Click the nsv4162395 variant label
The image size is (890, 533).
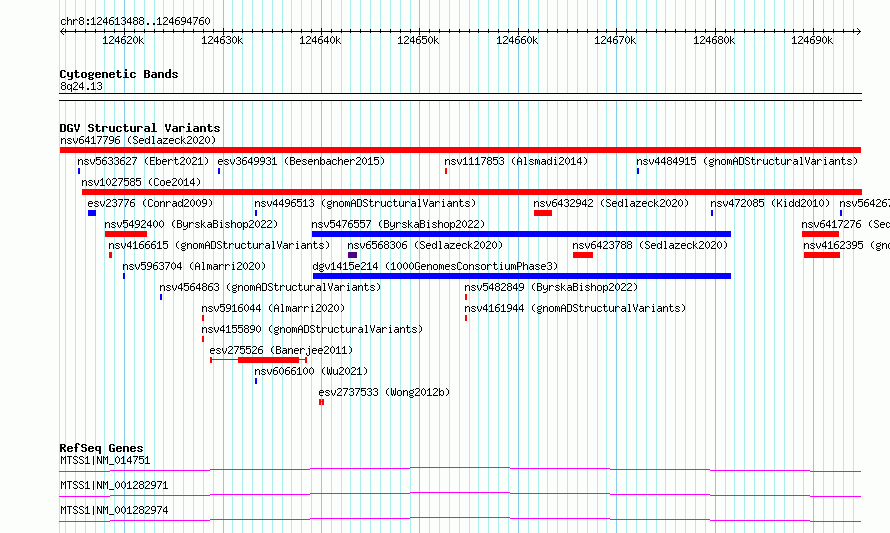click(x=846, y=245)
